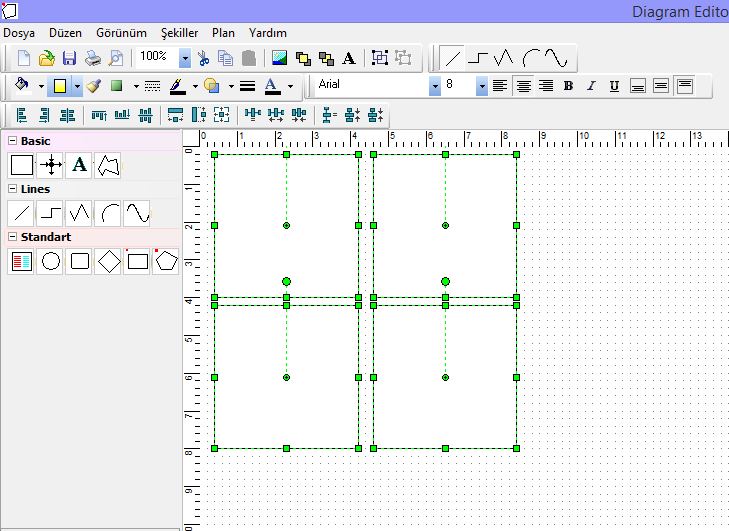Click the New document icon
Screen dimensions: 729x531
(x=24, y=58)
